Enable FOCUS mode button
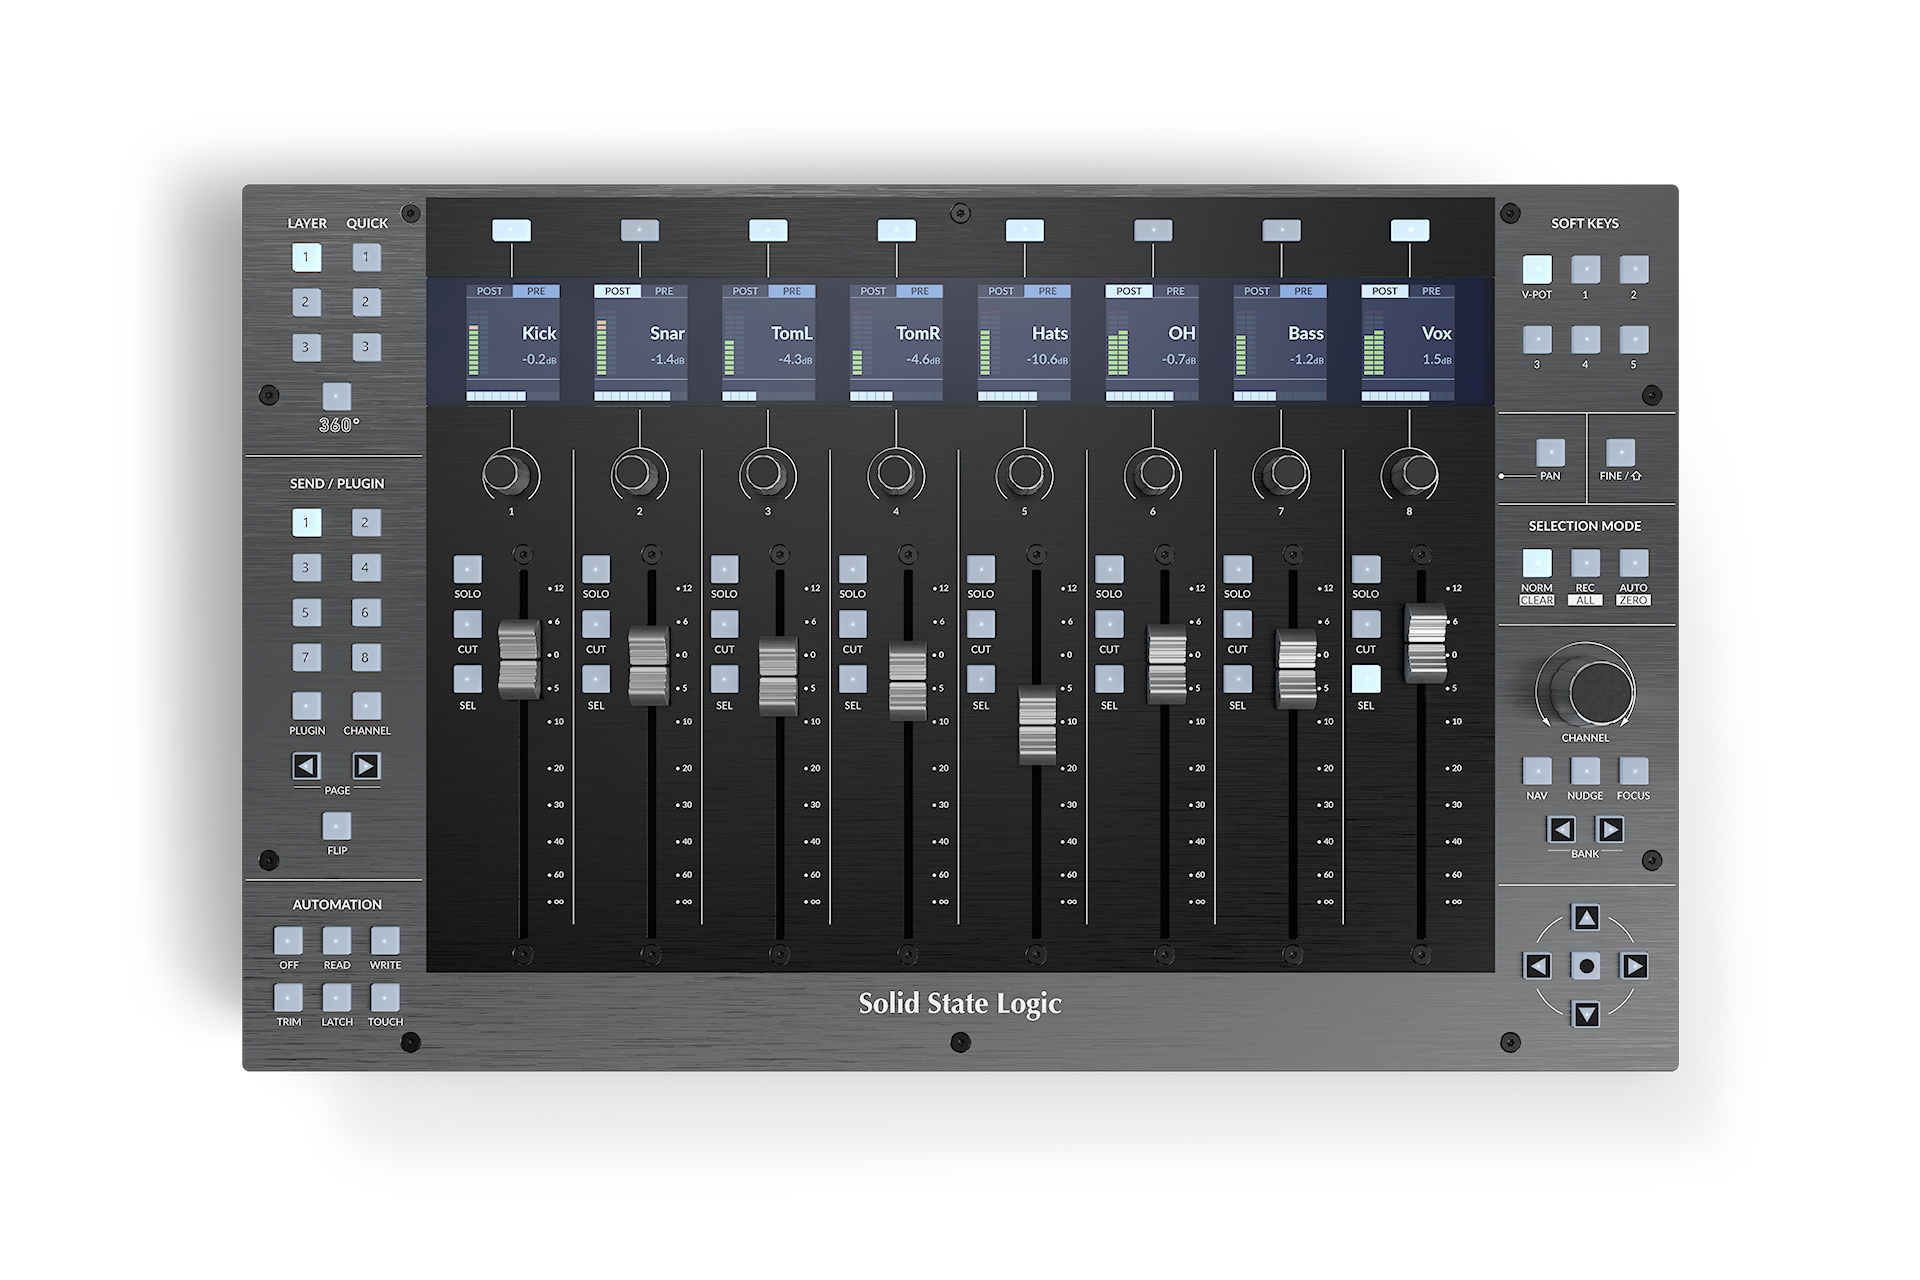Viewport: 1920px width, 1280px height. [x=1634, y=771]
